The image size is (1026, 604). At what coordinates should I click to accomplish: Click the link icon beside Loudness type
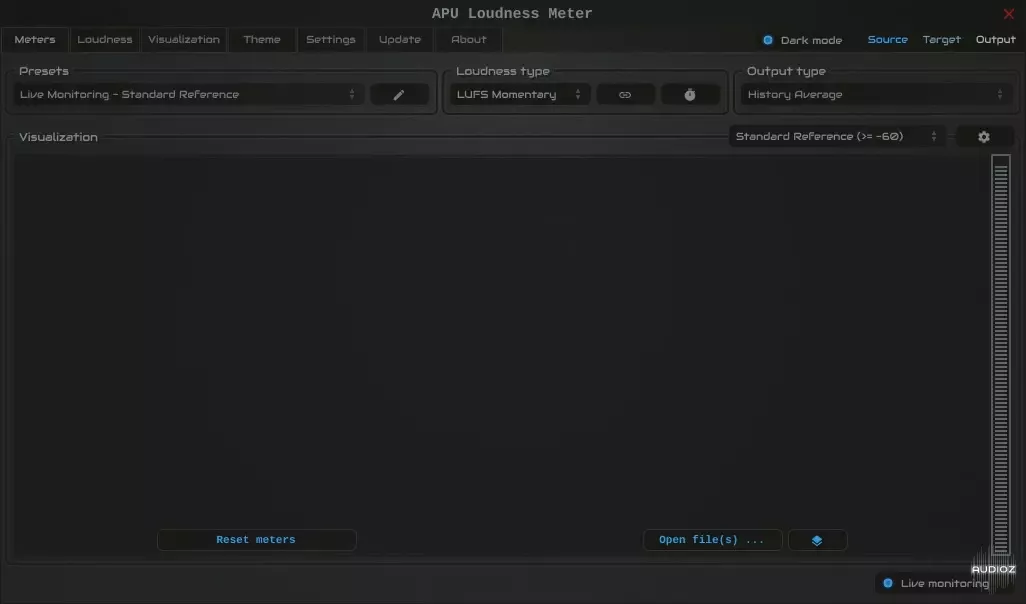pos(625,95)
